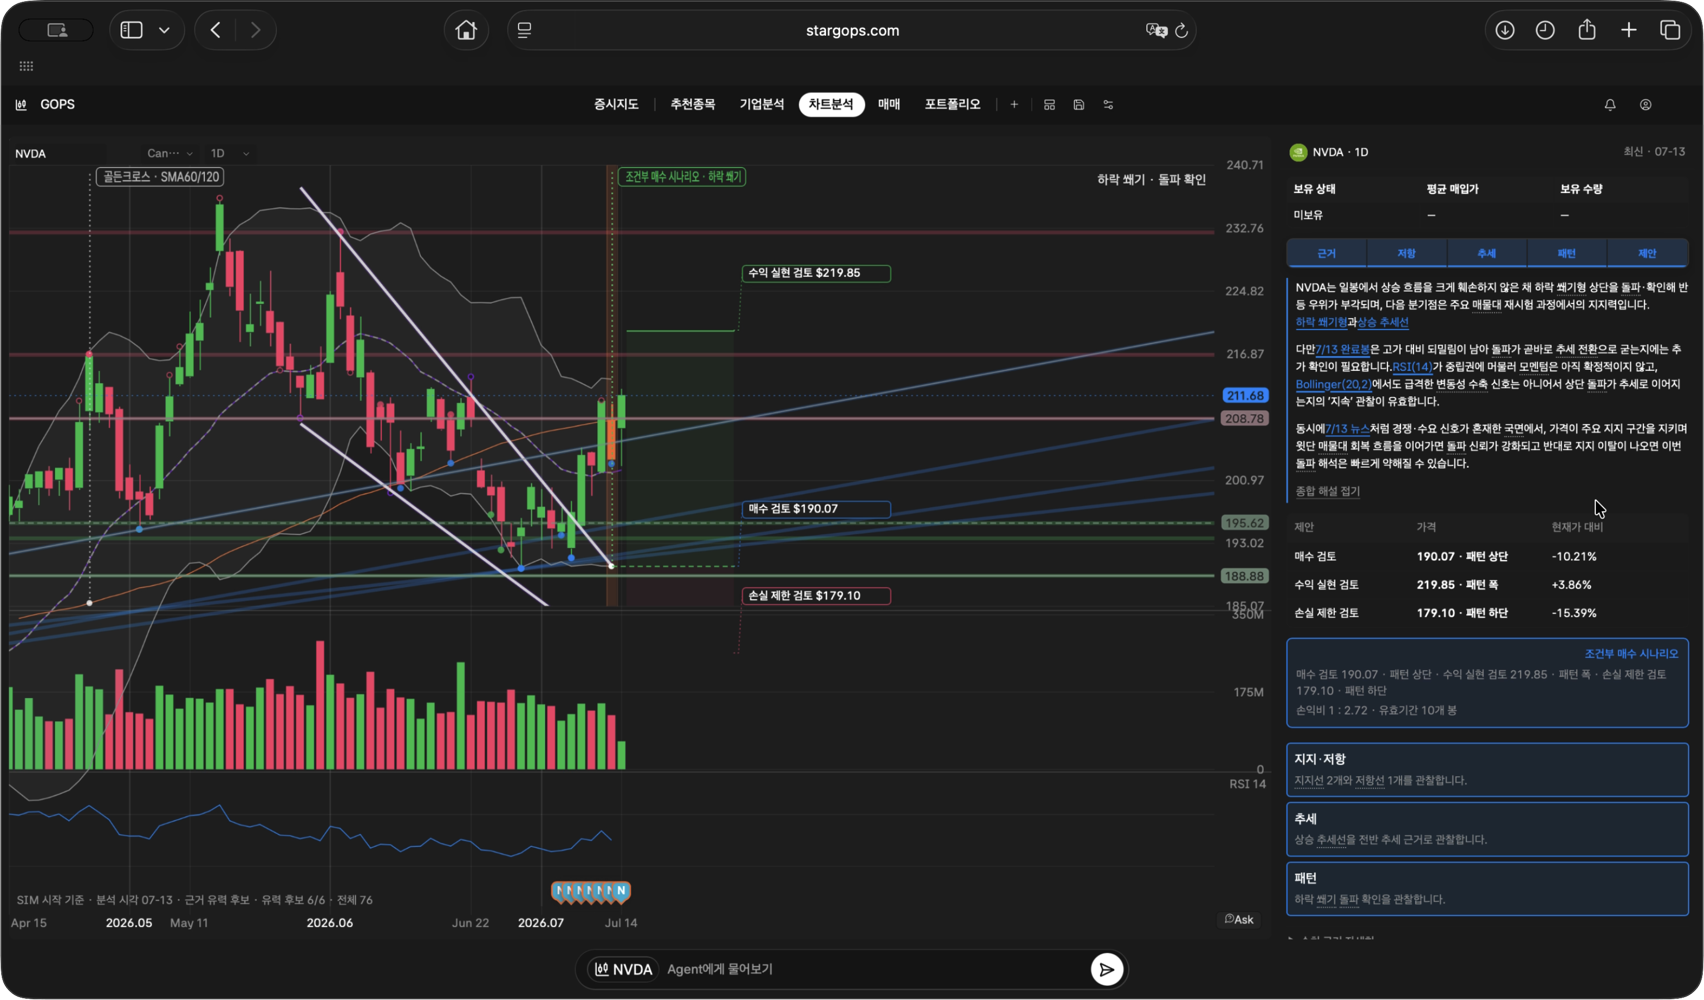The height and width of the screenshot is (1000, 1704).
Task: Show the browser downloads
Action: pyautogui.click(x=1505, y=30)
